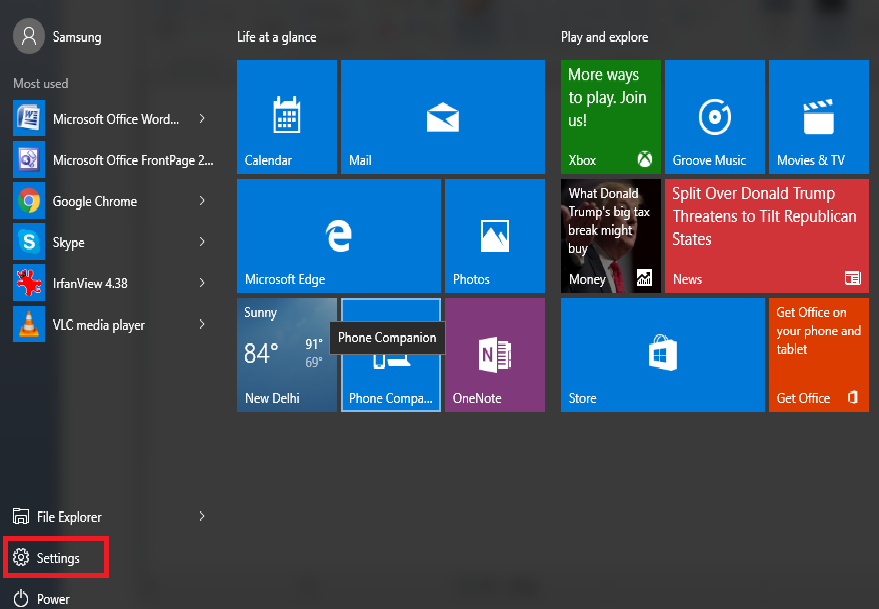Image resolution: width=879 pixels, height=609 pixels.
Task: Open the Photos tile
Action: click(494, 236)
